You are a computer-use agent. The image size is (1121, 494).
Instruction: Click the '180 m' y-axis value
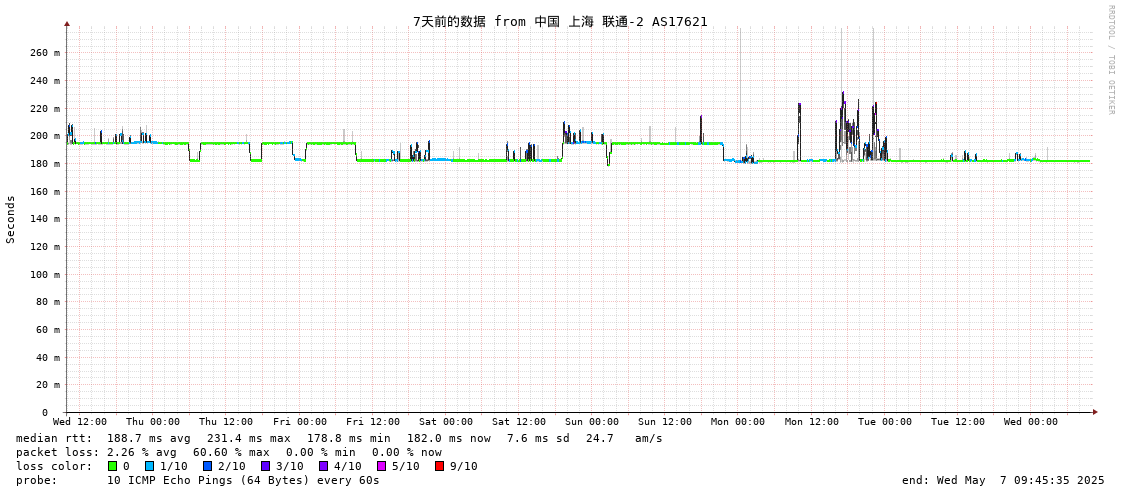tap(45, 164)
